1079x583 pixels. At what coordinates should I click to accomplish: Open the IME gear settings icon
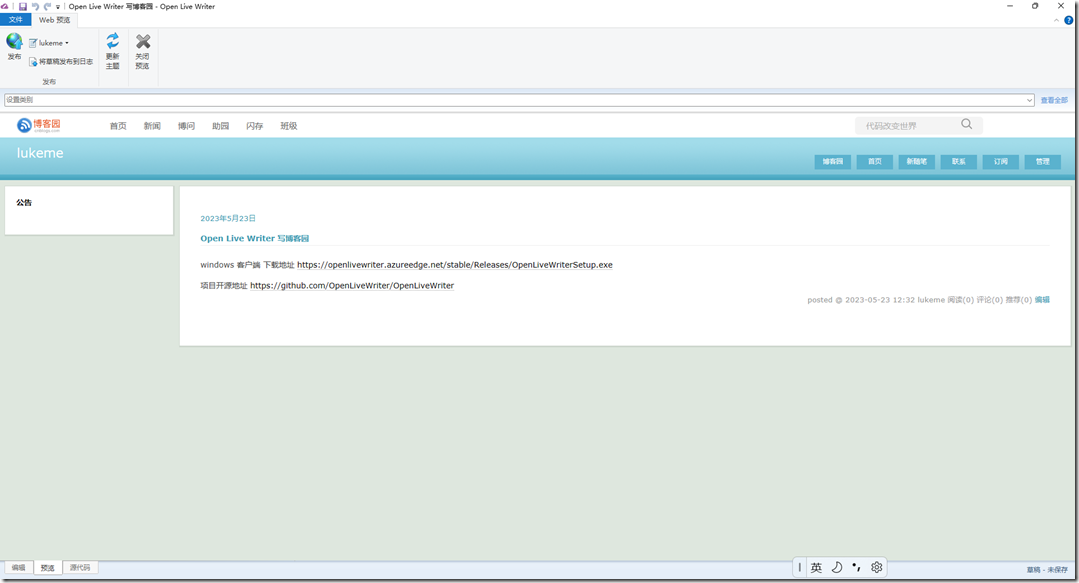coord(877,568)
